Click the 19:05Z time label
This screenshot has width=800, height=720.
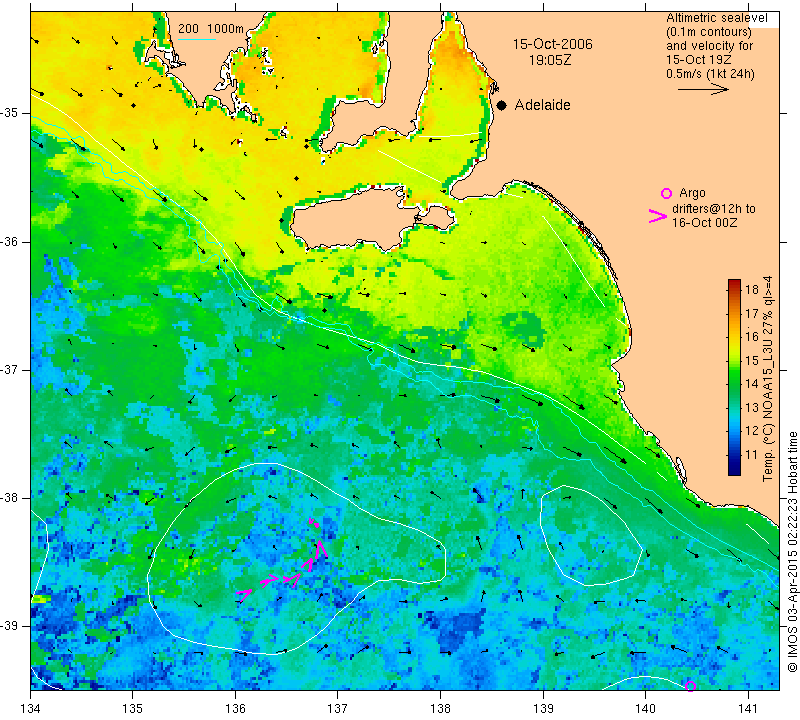pyautogui.click(x=550, y=60)
